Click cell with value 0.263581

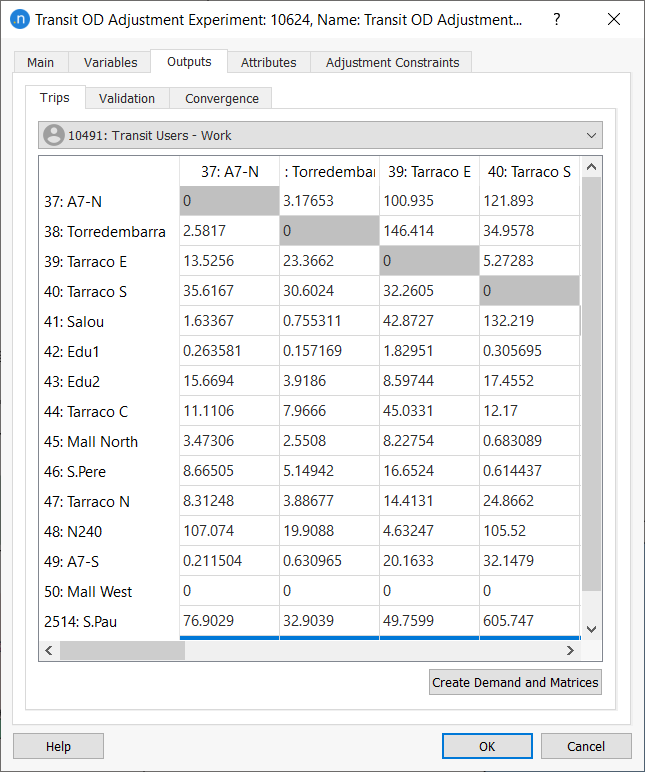click(x=229, y=351)
